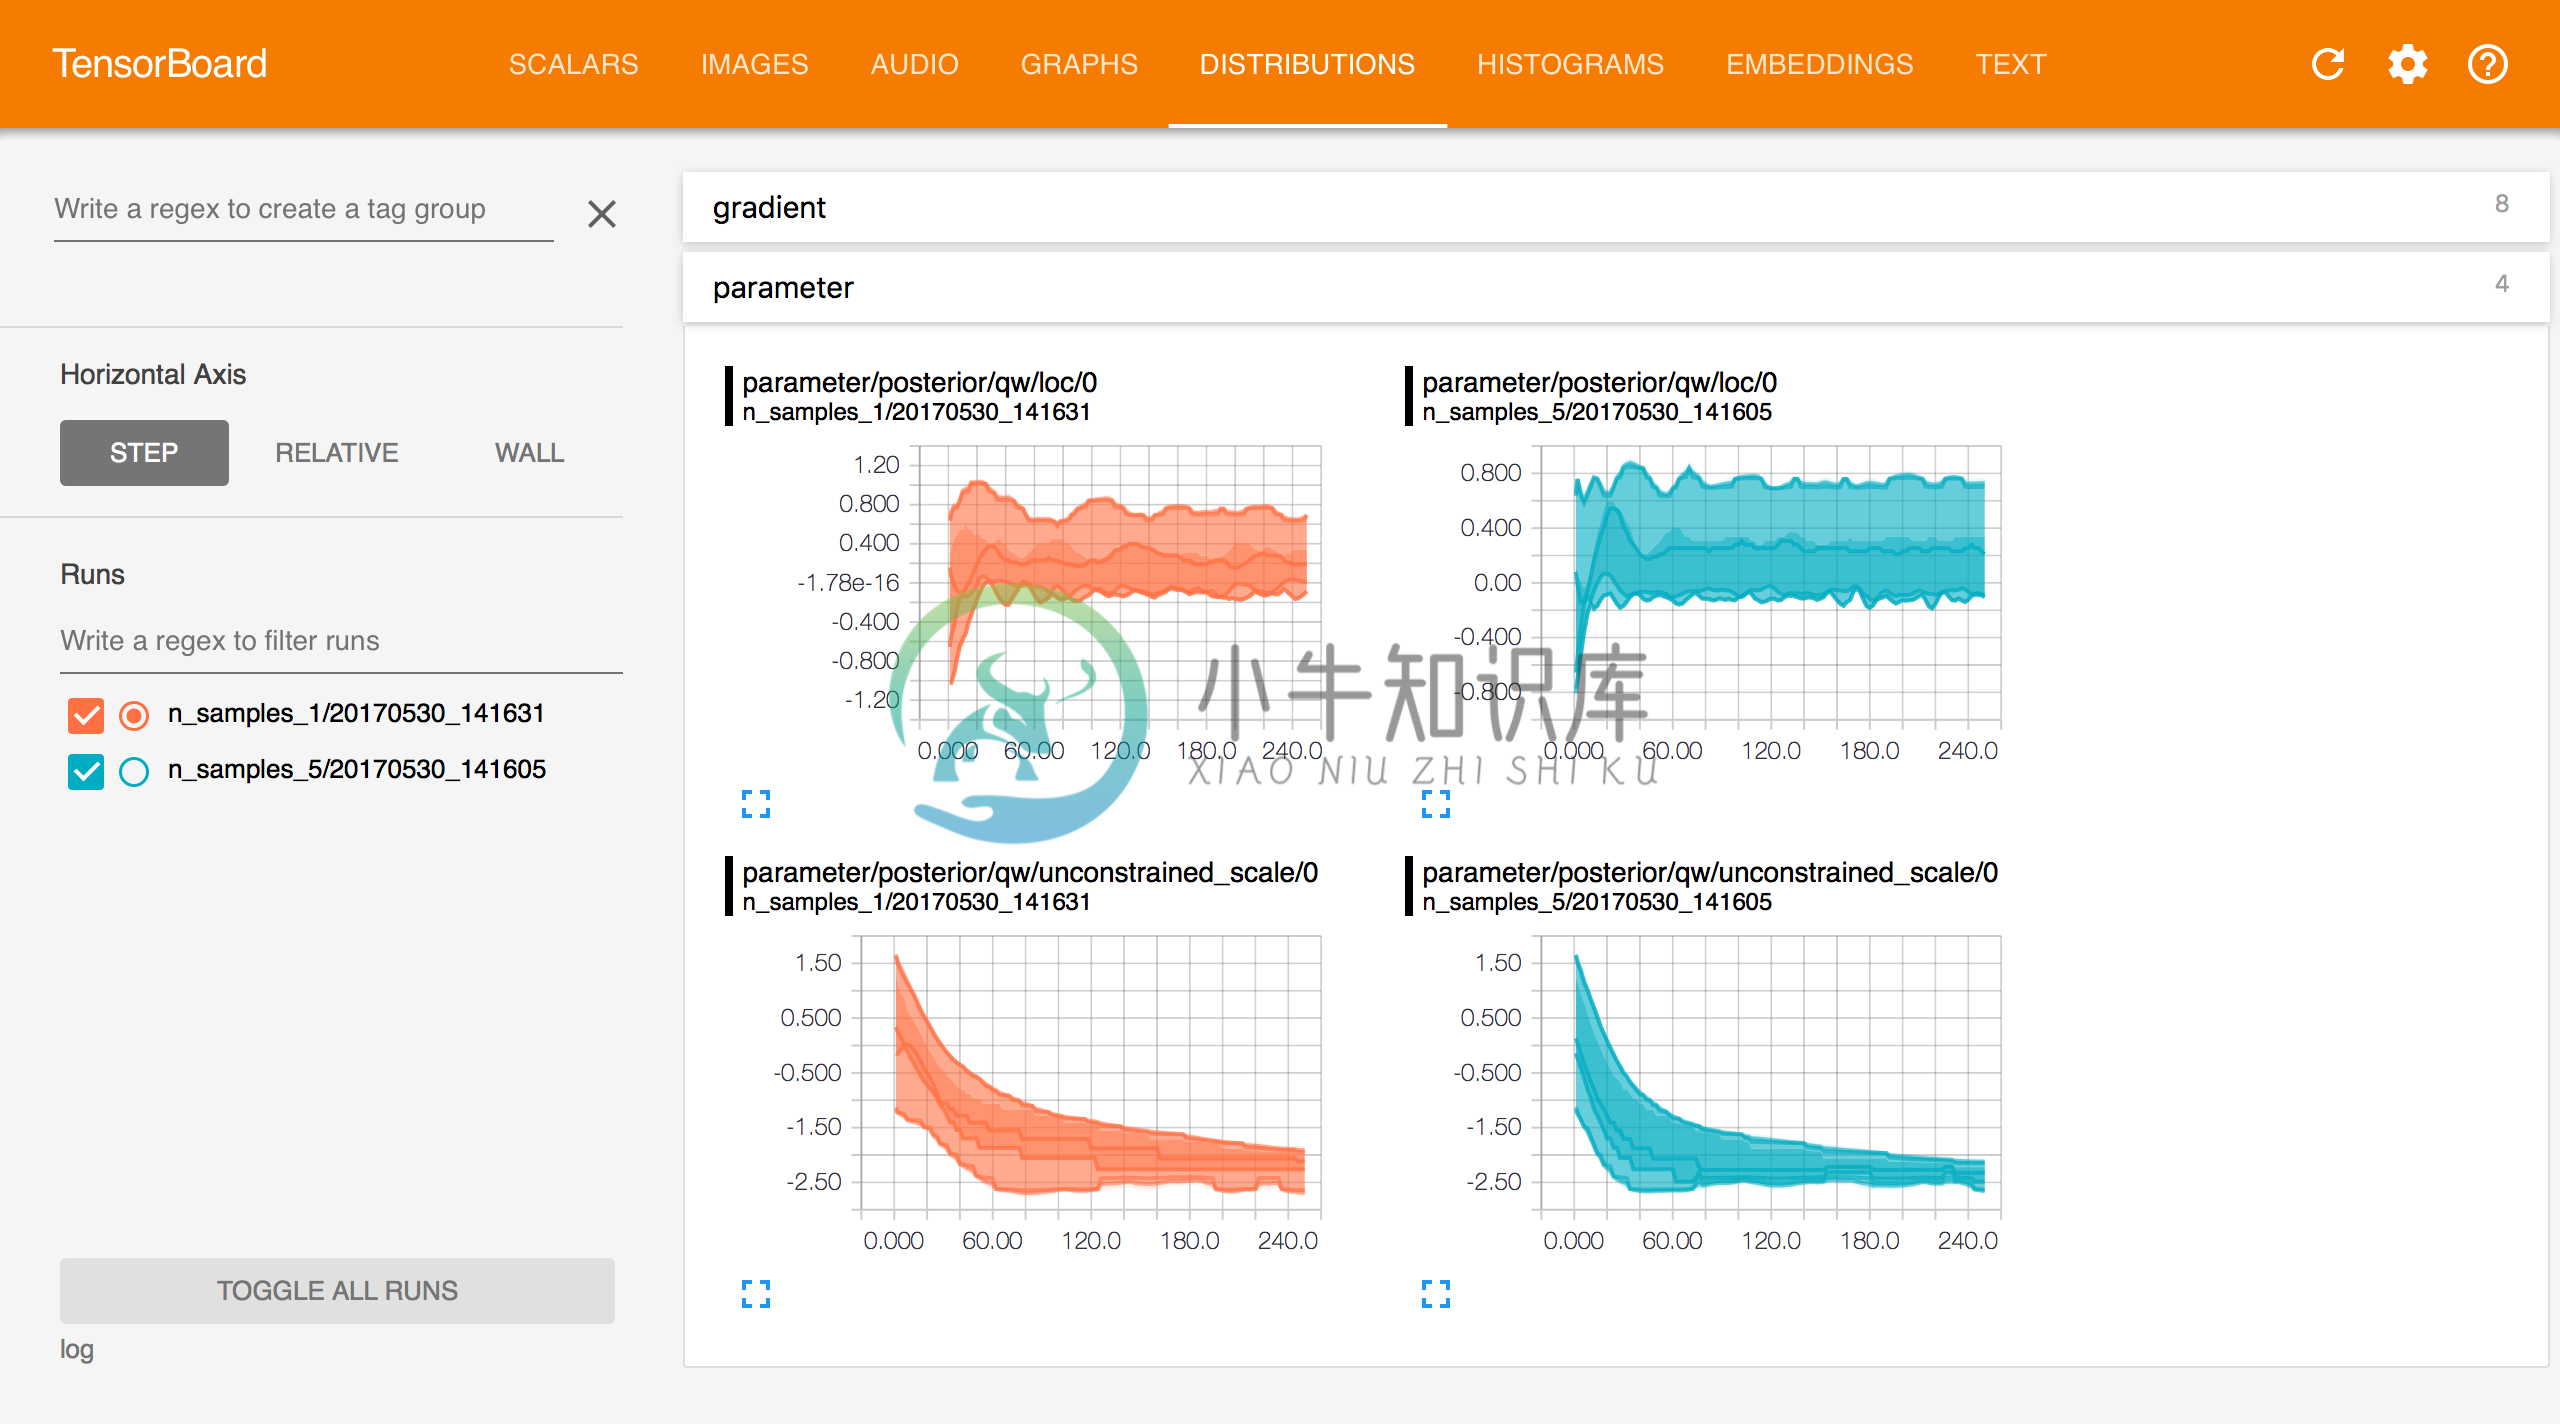Expand the n_samples_1 unconstrained_scale chart to fullscreen
2560x1424 pixels.
tap(756, 1294)
